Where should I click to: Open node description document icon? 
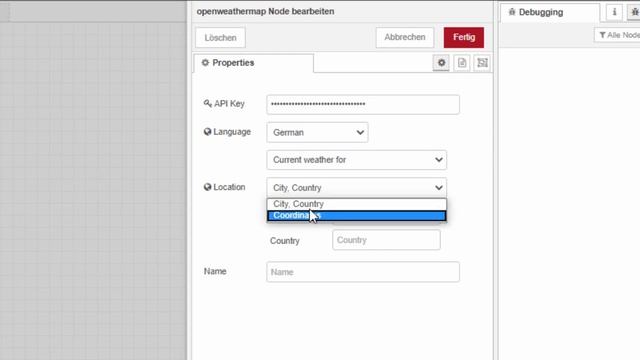pyautogui.click(x=462, y=63)
